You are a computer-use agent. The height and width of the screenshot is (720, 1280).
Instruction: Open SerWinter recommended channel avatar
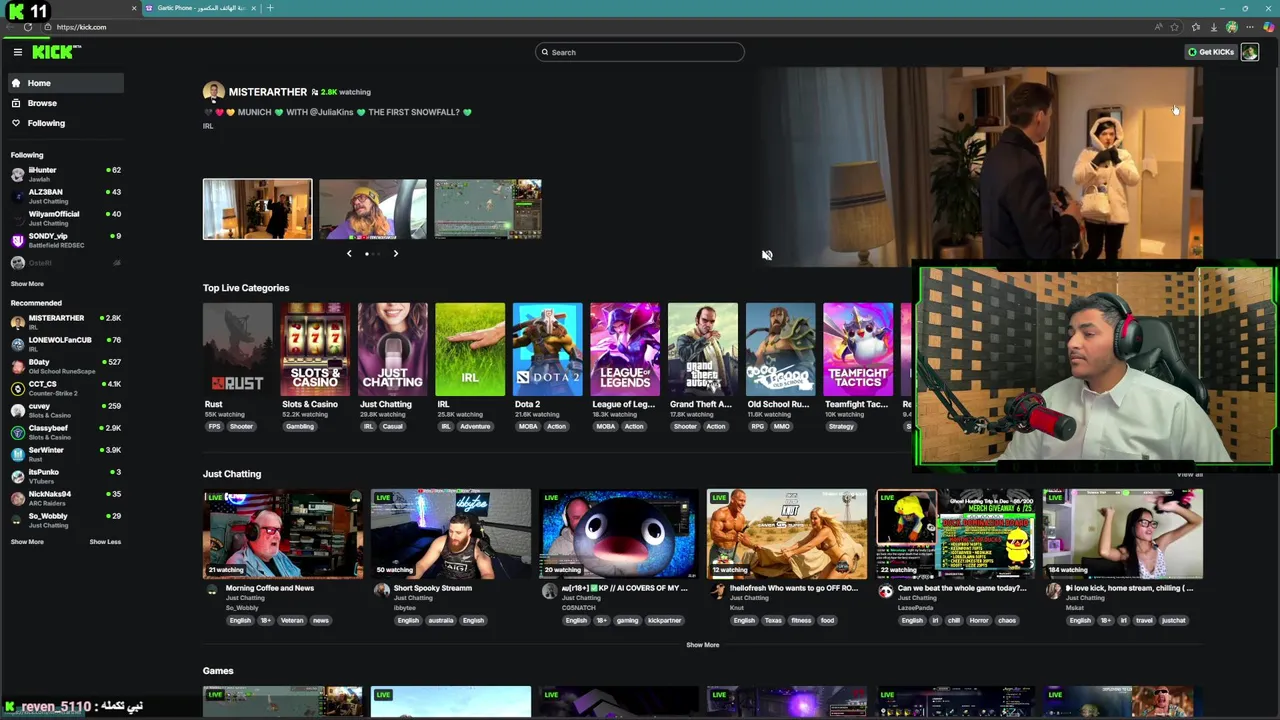coord(17,454)
